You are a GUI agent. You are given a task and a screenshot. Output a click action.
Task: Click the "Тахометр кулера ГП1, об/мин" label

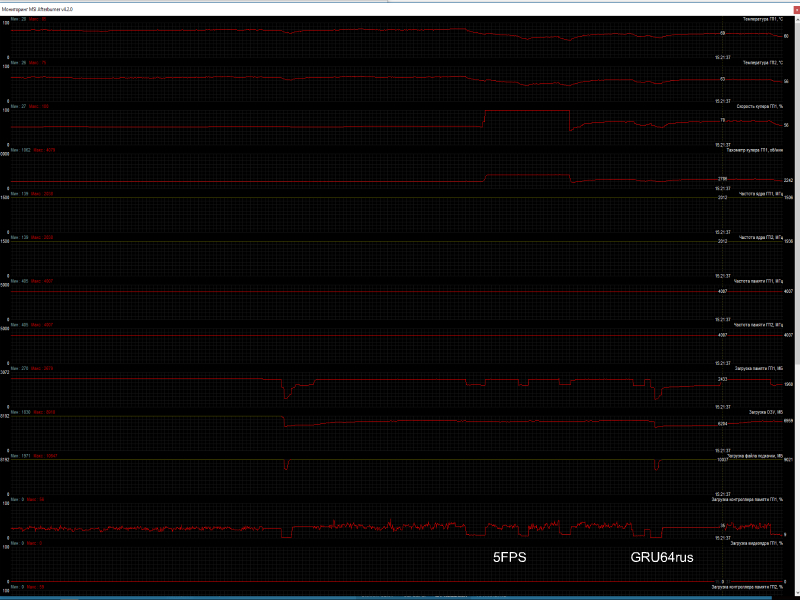click(x=755, y=150)
